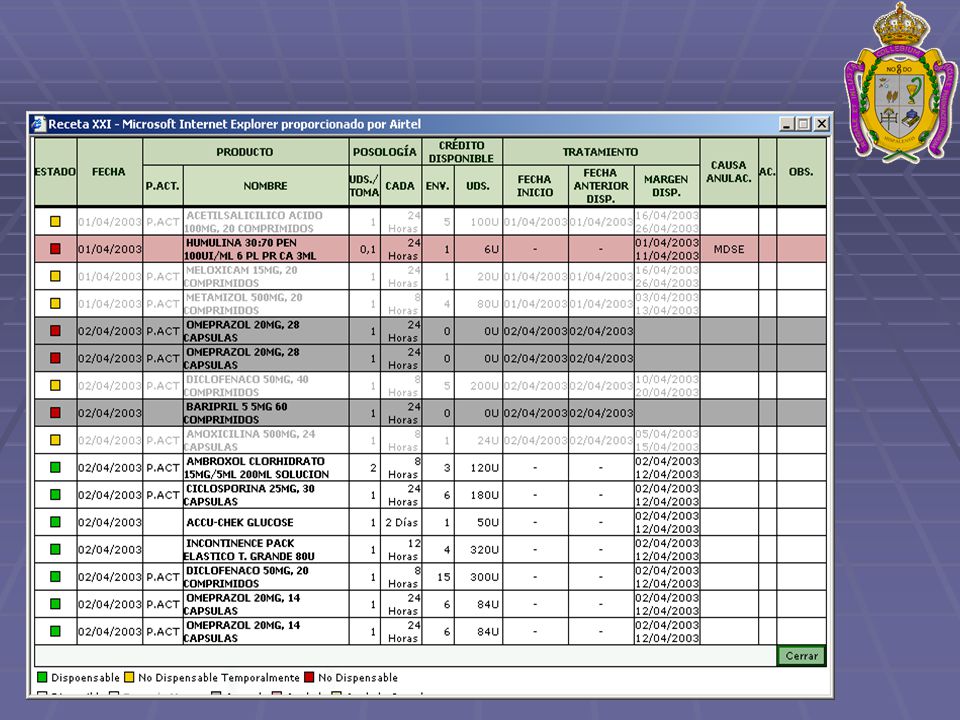
Task: Click the 180U units cell
Action: point(478,495)
